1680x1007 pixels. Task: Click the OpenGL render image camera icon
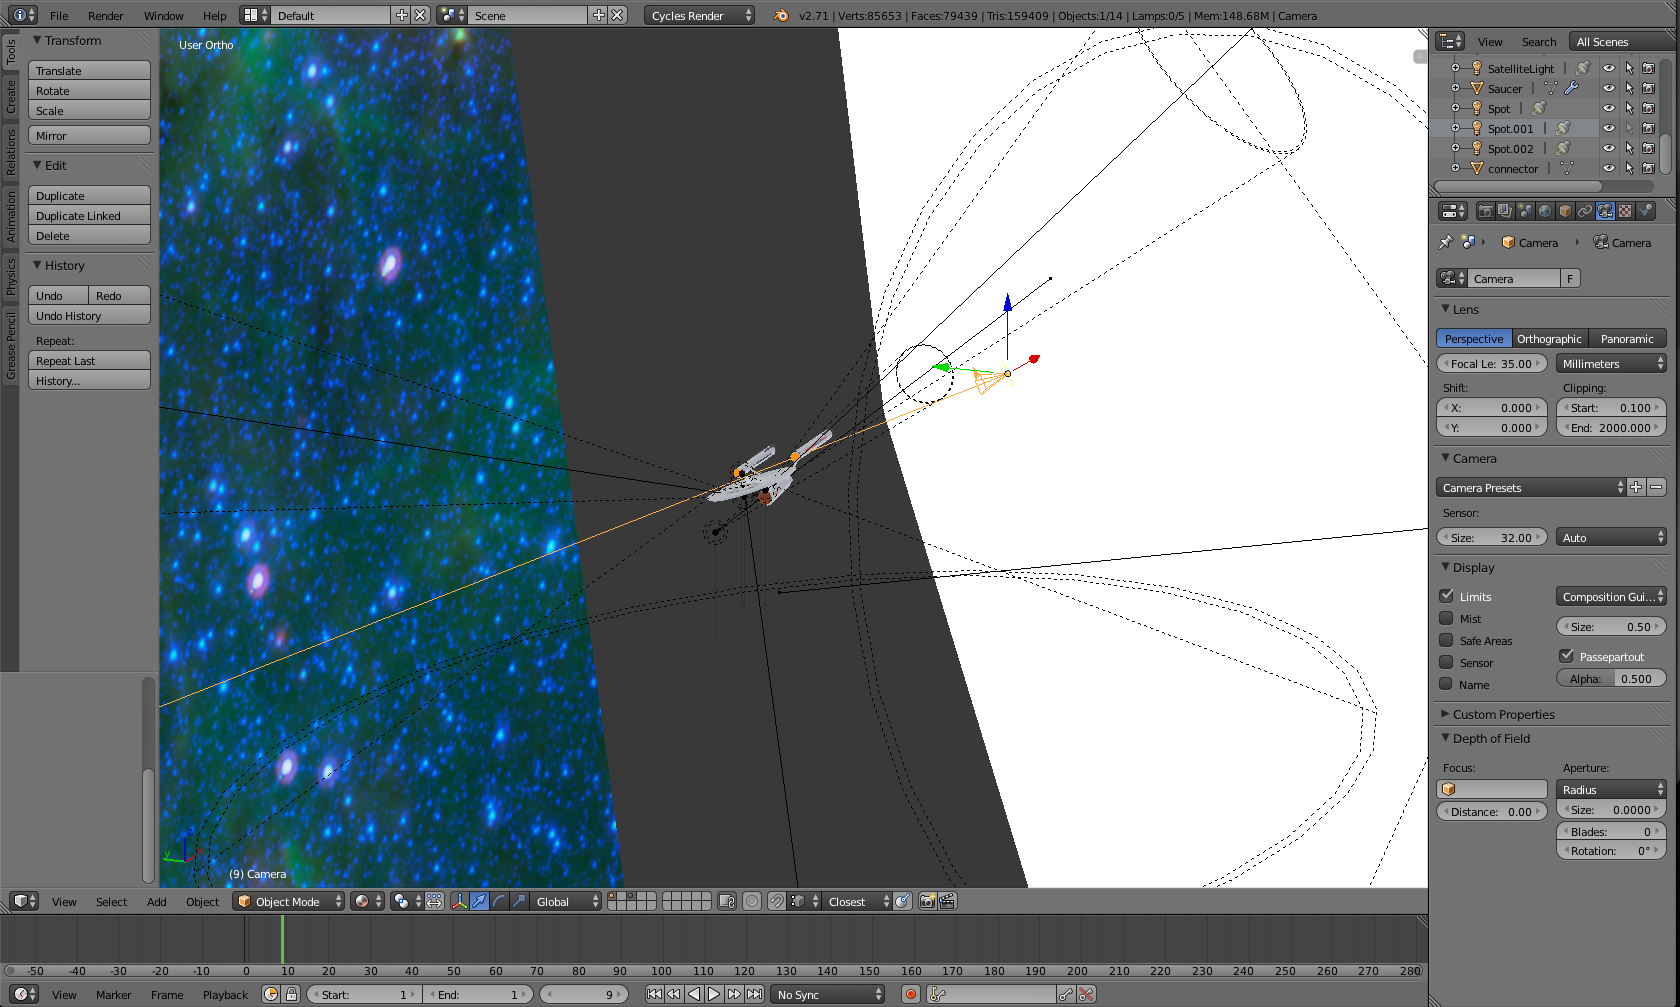[x=927, y=901]
